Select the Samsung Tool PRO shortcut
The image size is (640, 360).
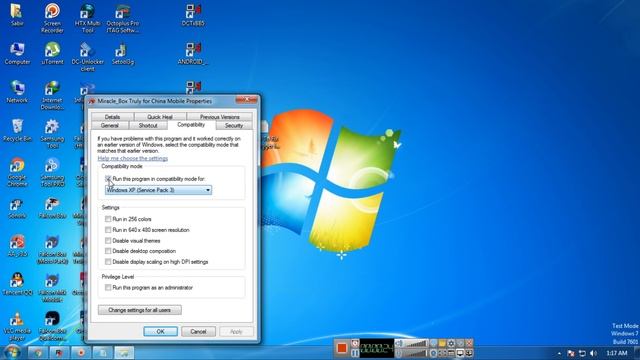[x=52, y=172]
